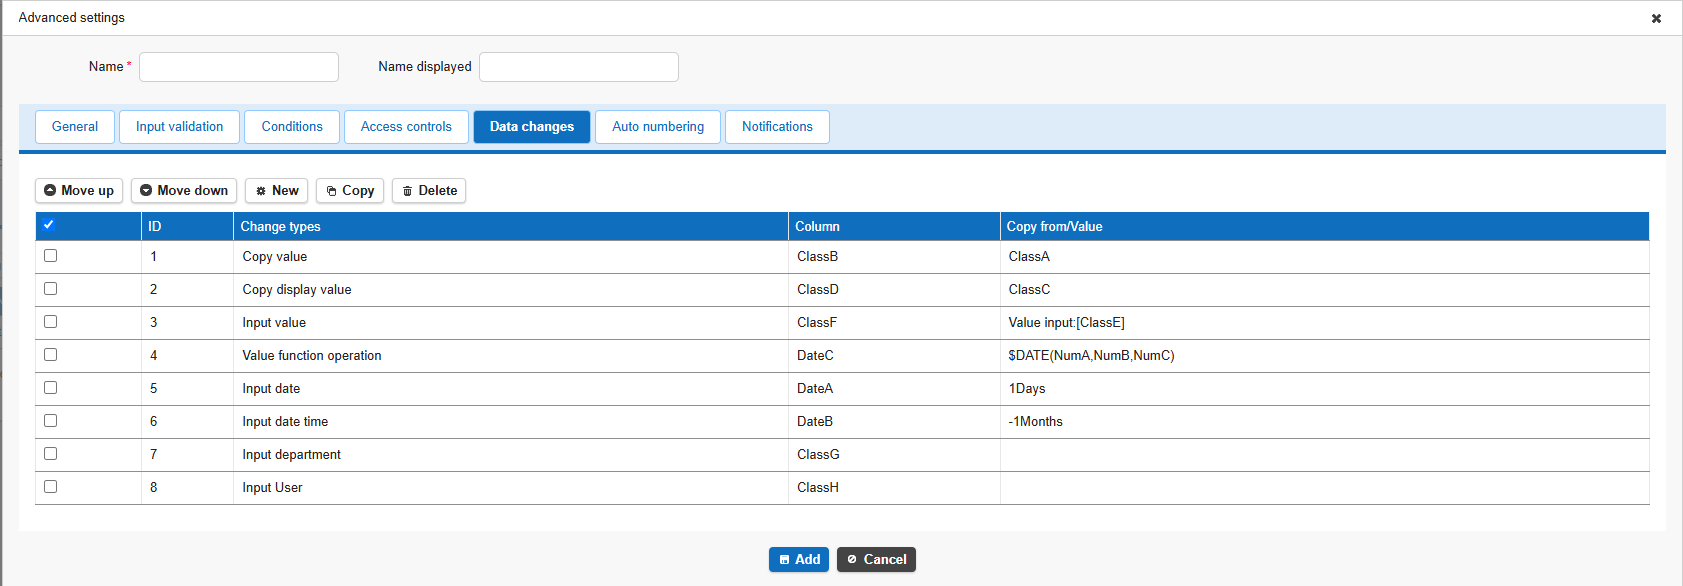Click the DateC column cell
The image size is (1683, 586).
[894, 356]
